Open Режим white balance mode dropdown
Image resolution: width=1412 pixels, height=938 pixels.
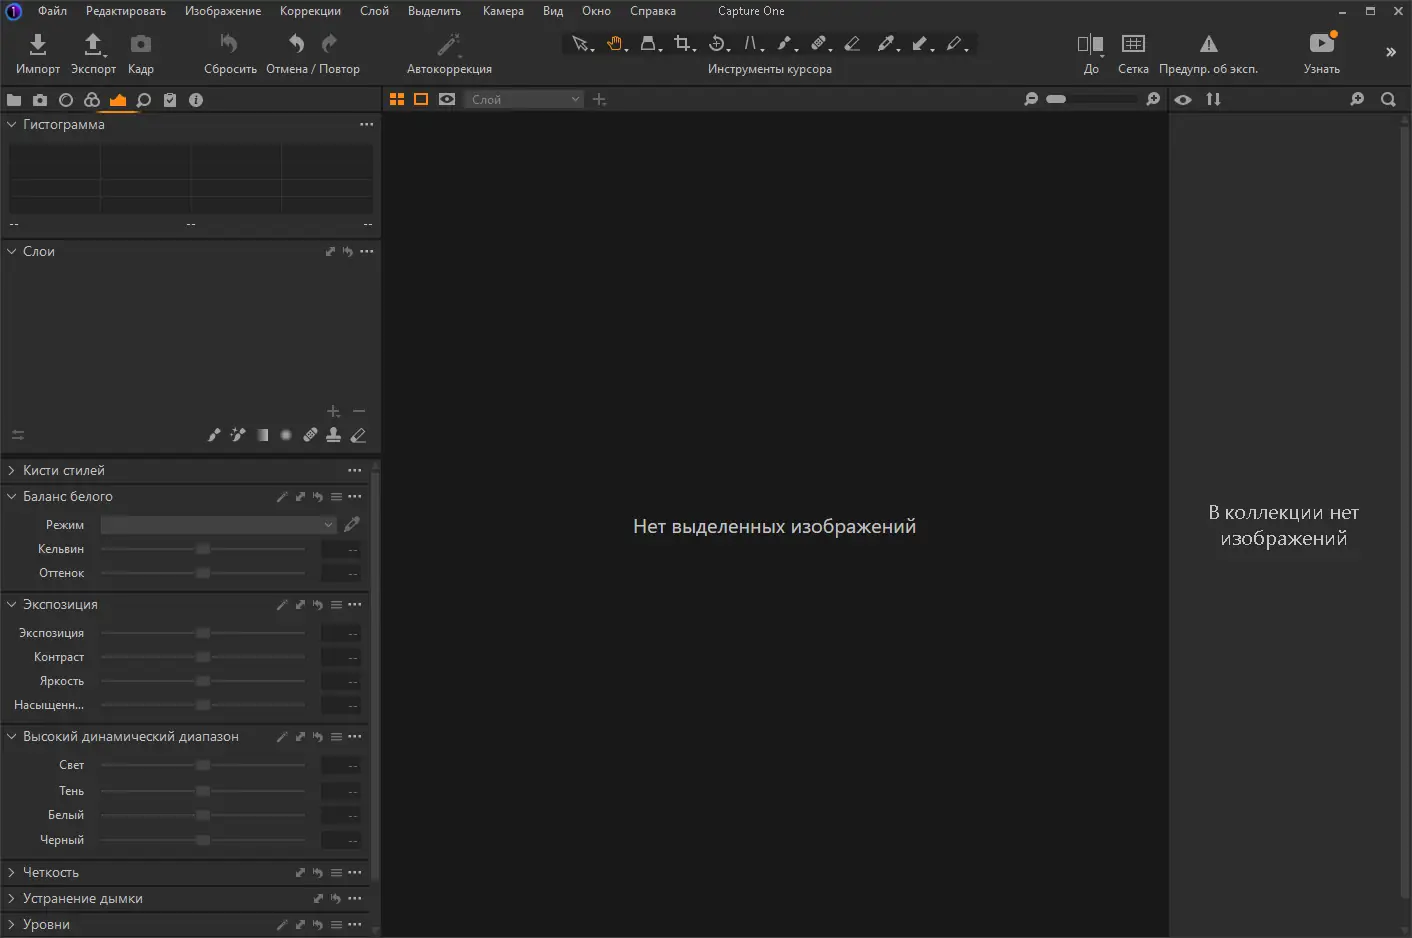[x=218, y=524]
